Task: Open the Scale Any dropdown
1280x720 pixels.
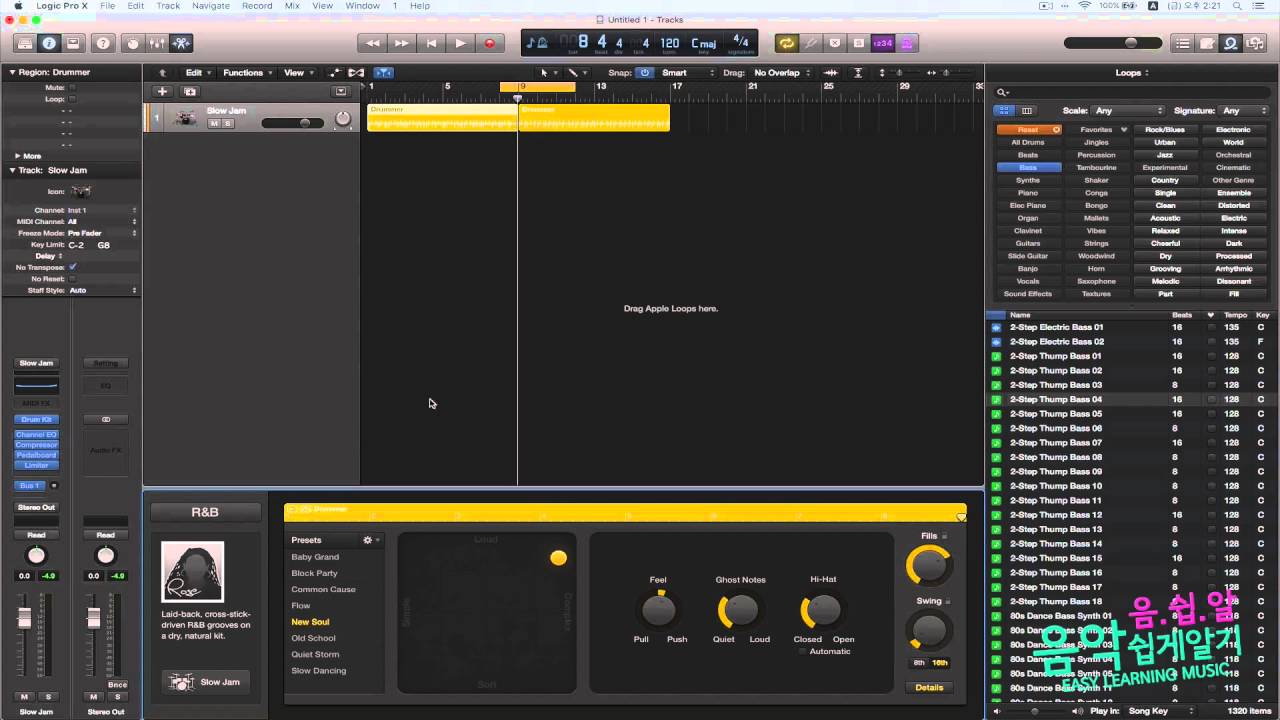Action: 1128,110
